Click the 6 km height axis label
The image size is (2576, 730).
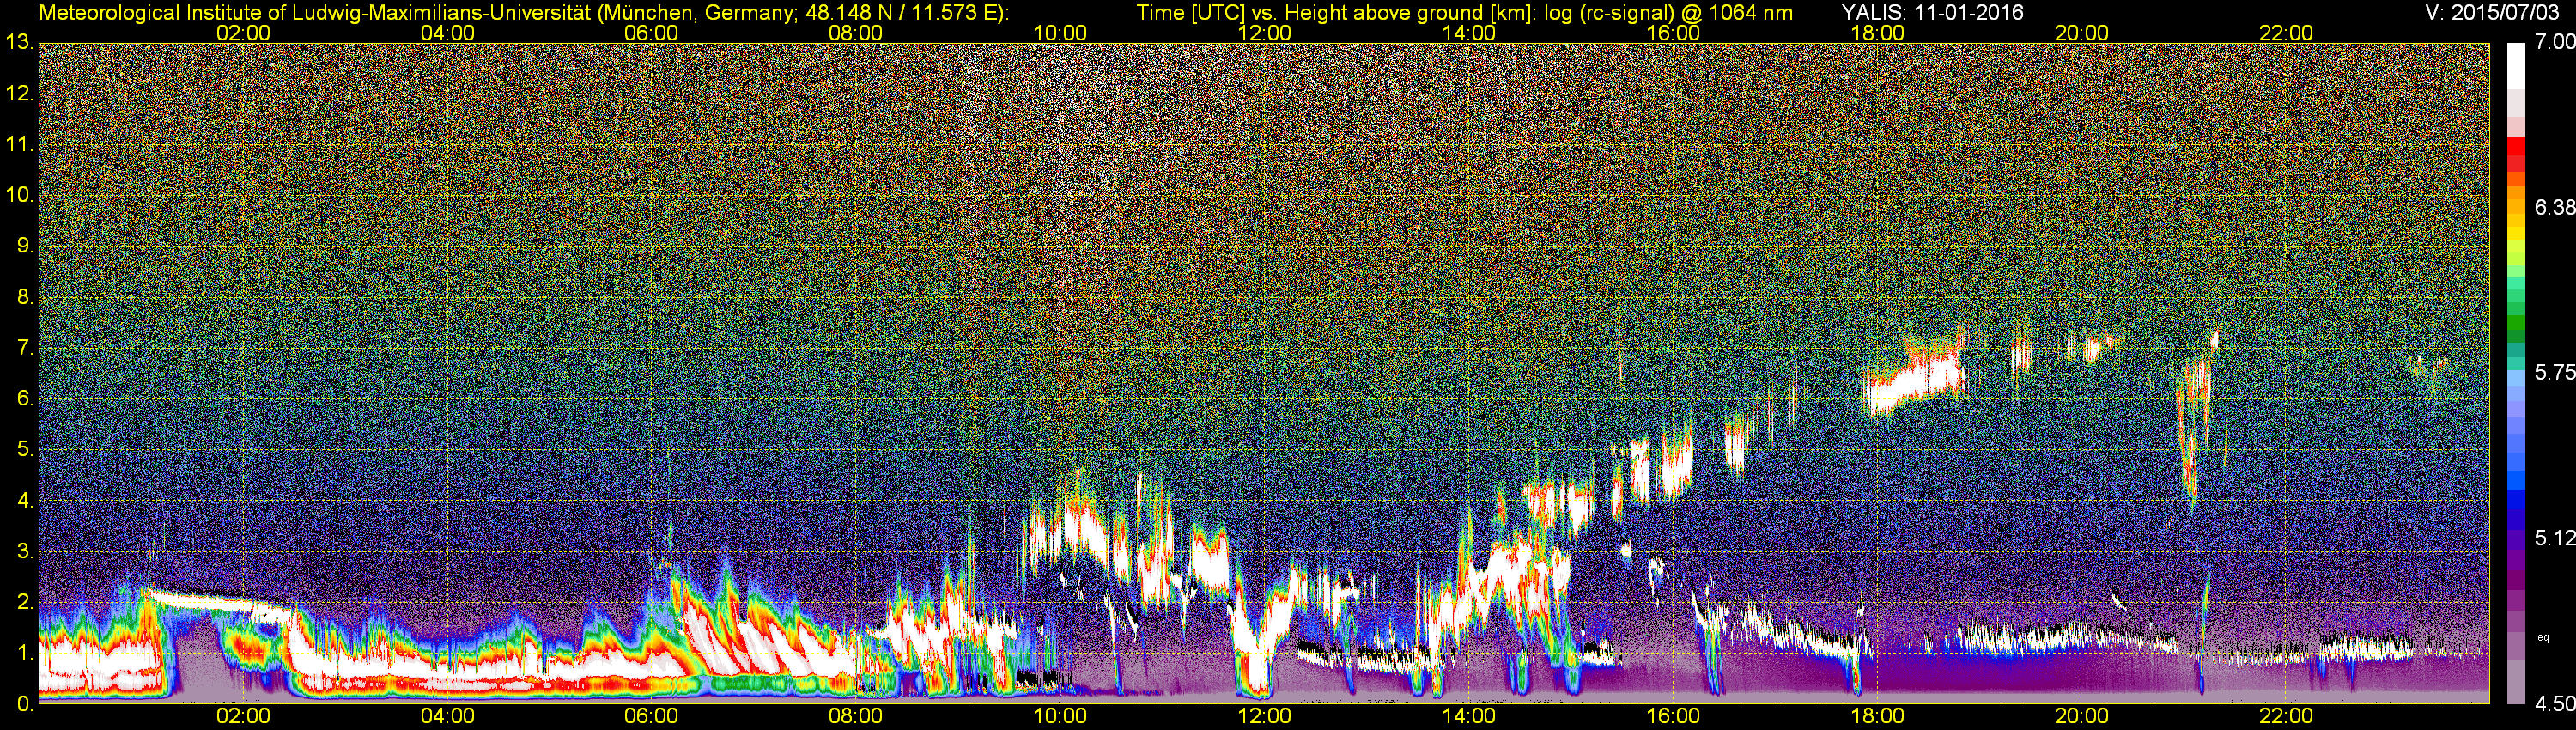pos(25,399)
